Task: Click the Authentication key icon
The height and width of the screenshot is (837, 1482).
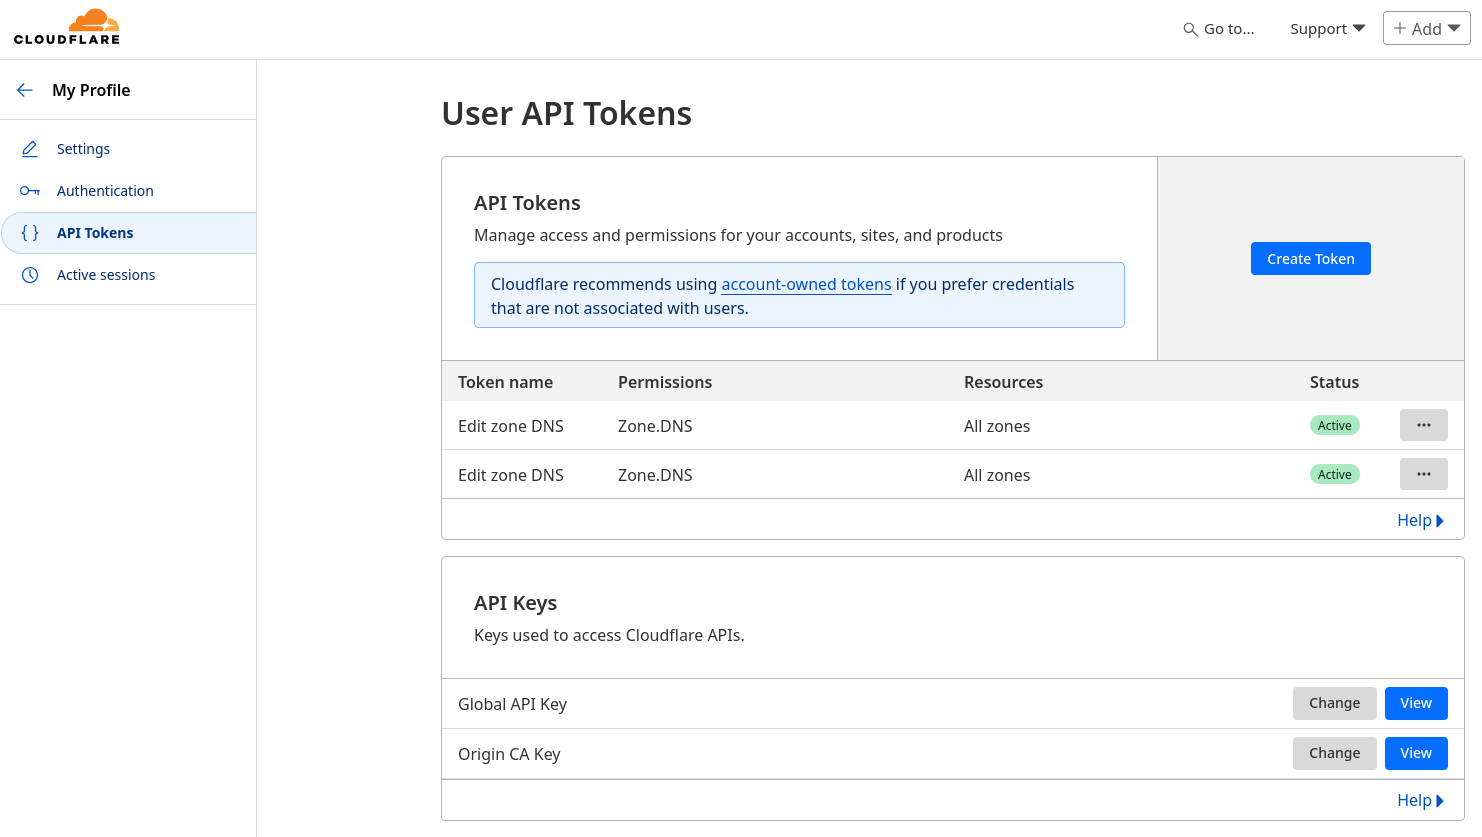Action: click(x=30, y=191)
